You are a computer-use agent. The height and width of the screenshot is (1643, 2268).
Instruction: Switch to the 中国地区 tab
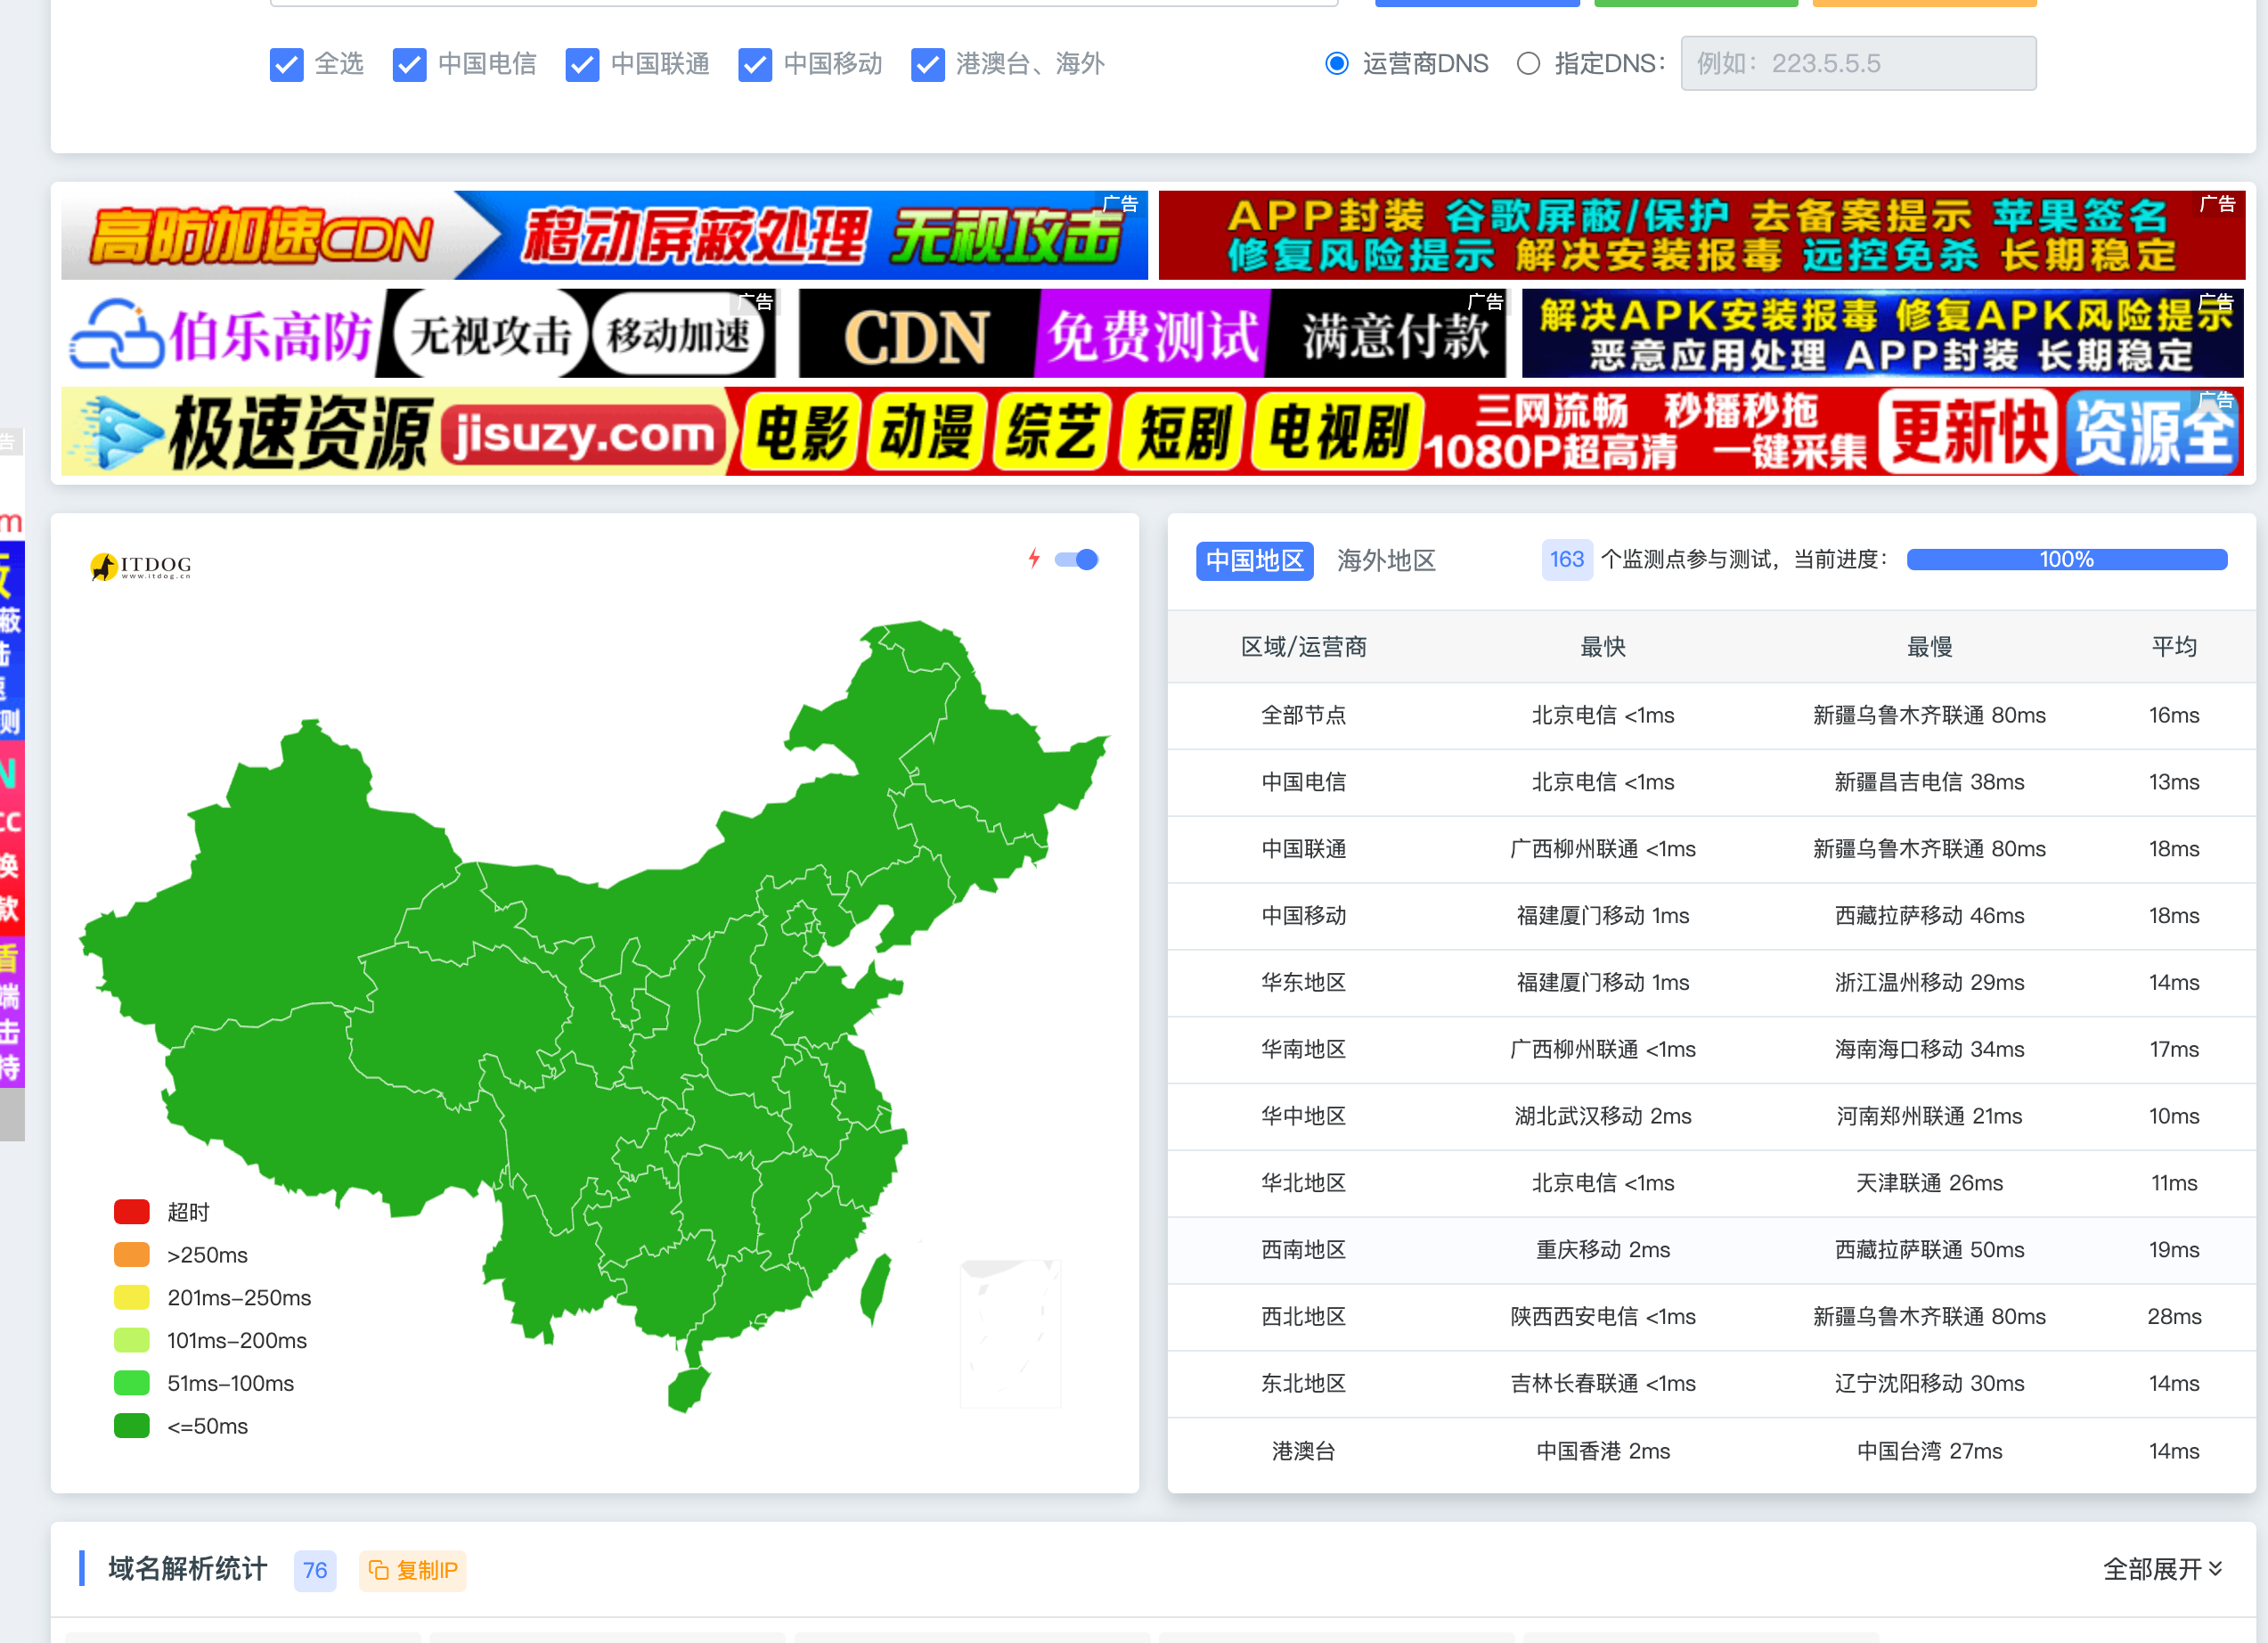[x=1254, y=561]
